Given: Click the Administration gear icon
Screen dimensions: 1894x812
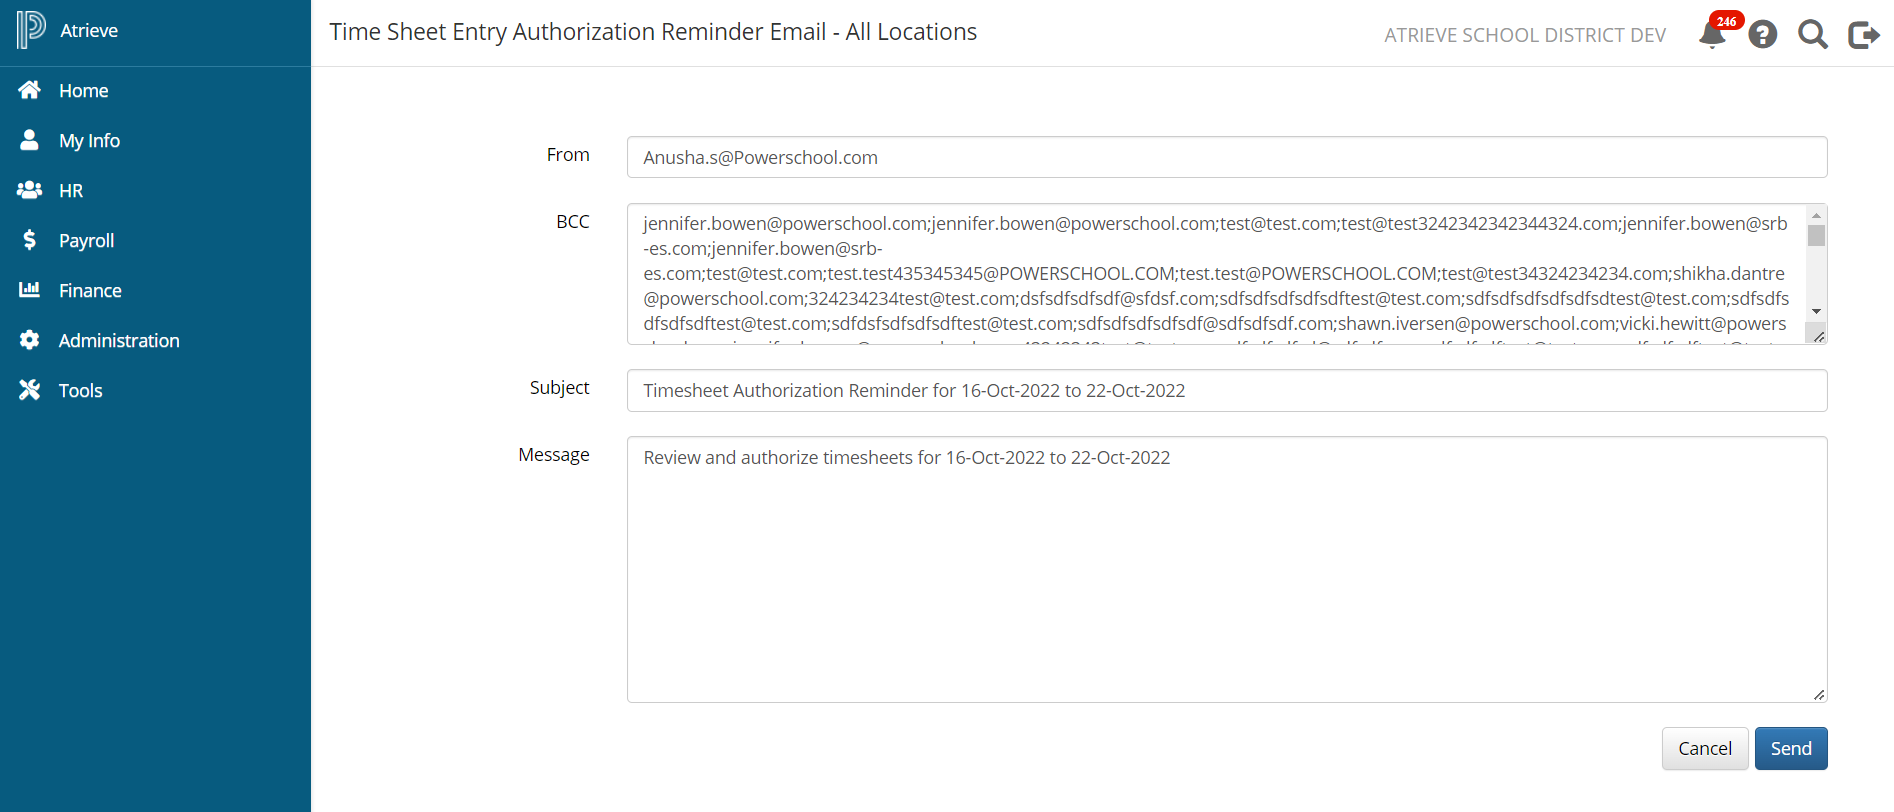Looking at the screenshot, I should (x=30, y=340).
